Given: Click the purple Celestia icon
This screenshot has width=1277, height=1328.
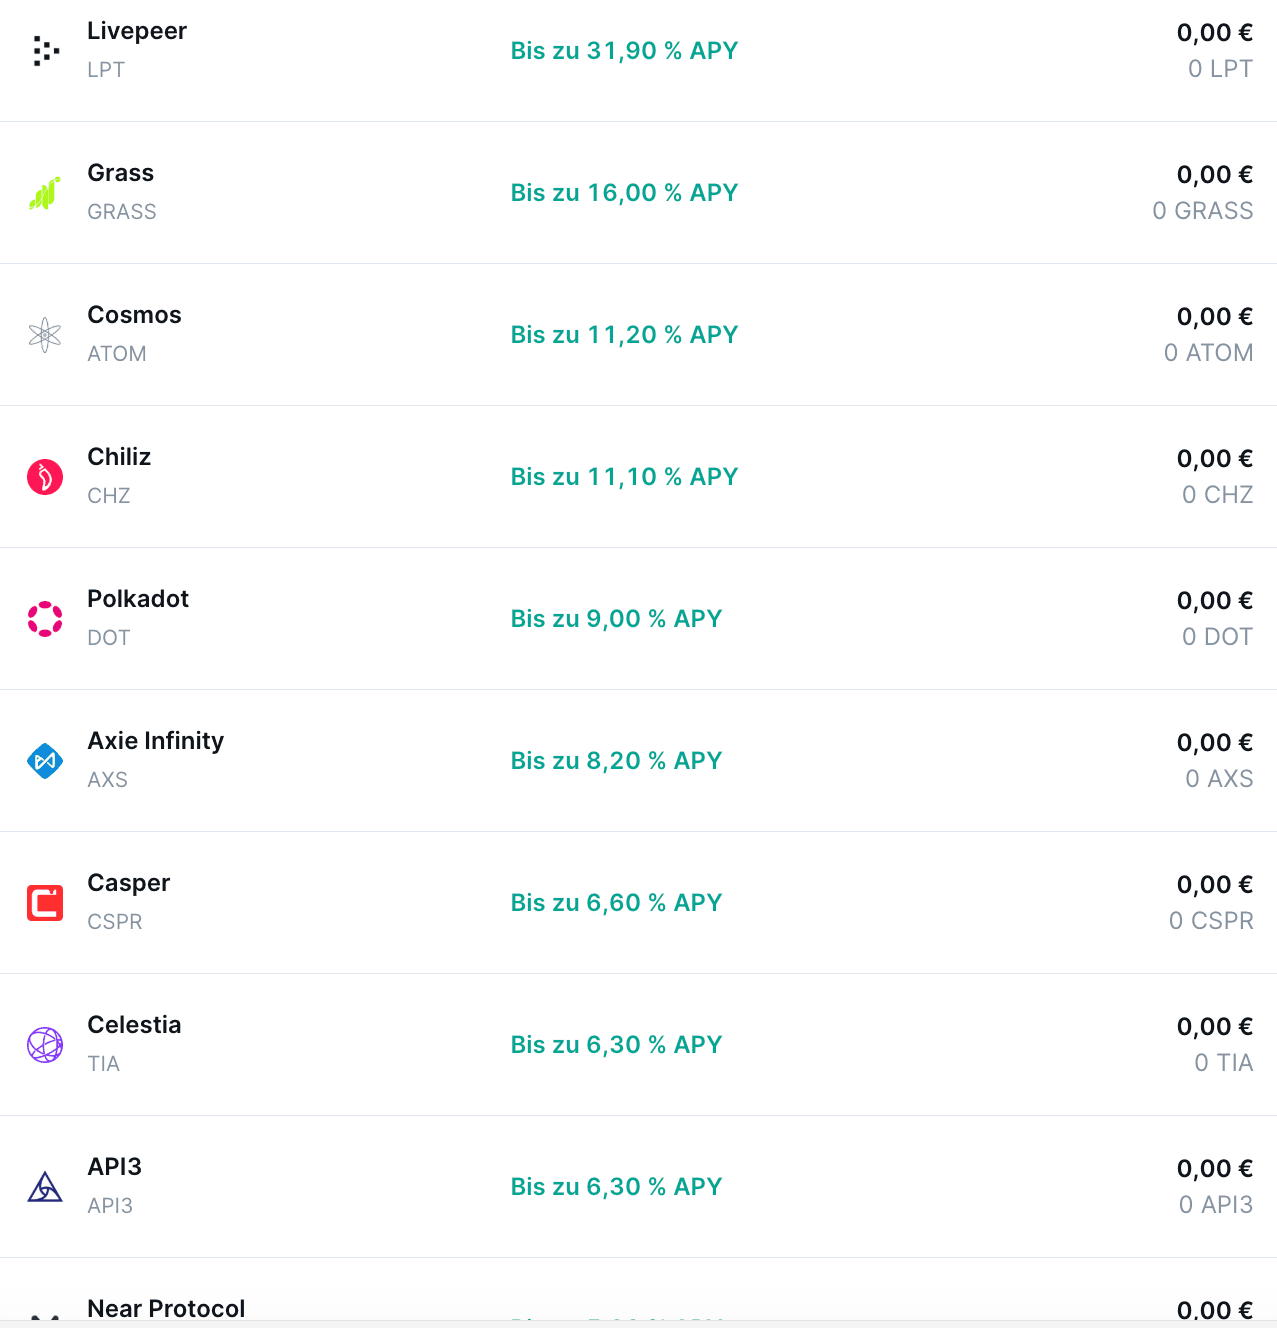Looking at the screenshot, I should (45, 1045).
